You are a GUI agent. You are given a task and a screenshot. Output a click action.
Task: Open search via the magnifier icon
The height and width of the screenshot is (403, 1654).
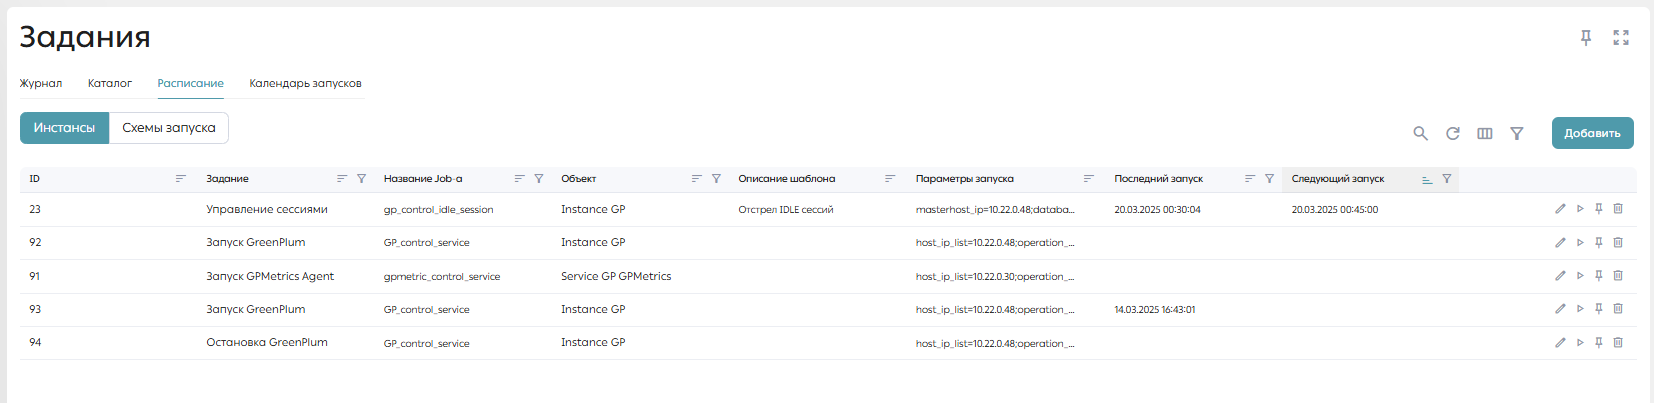pyautogui.click(x=1420, y=133)
